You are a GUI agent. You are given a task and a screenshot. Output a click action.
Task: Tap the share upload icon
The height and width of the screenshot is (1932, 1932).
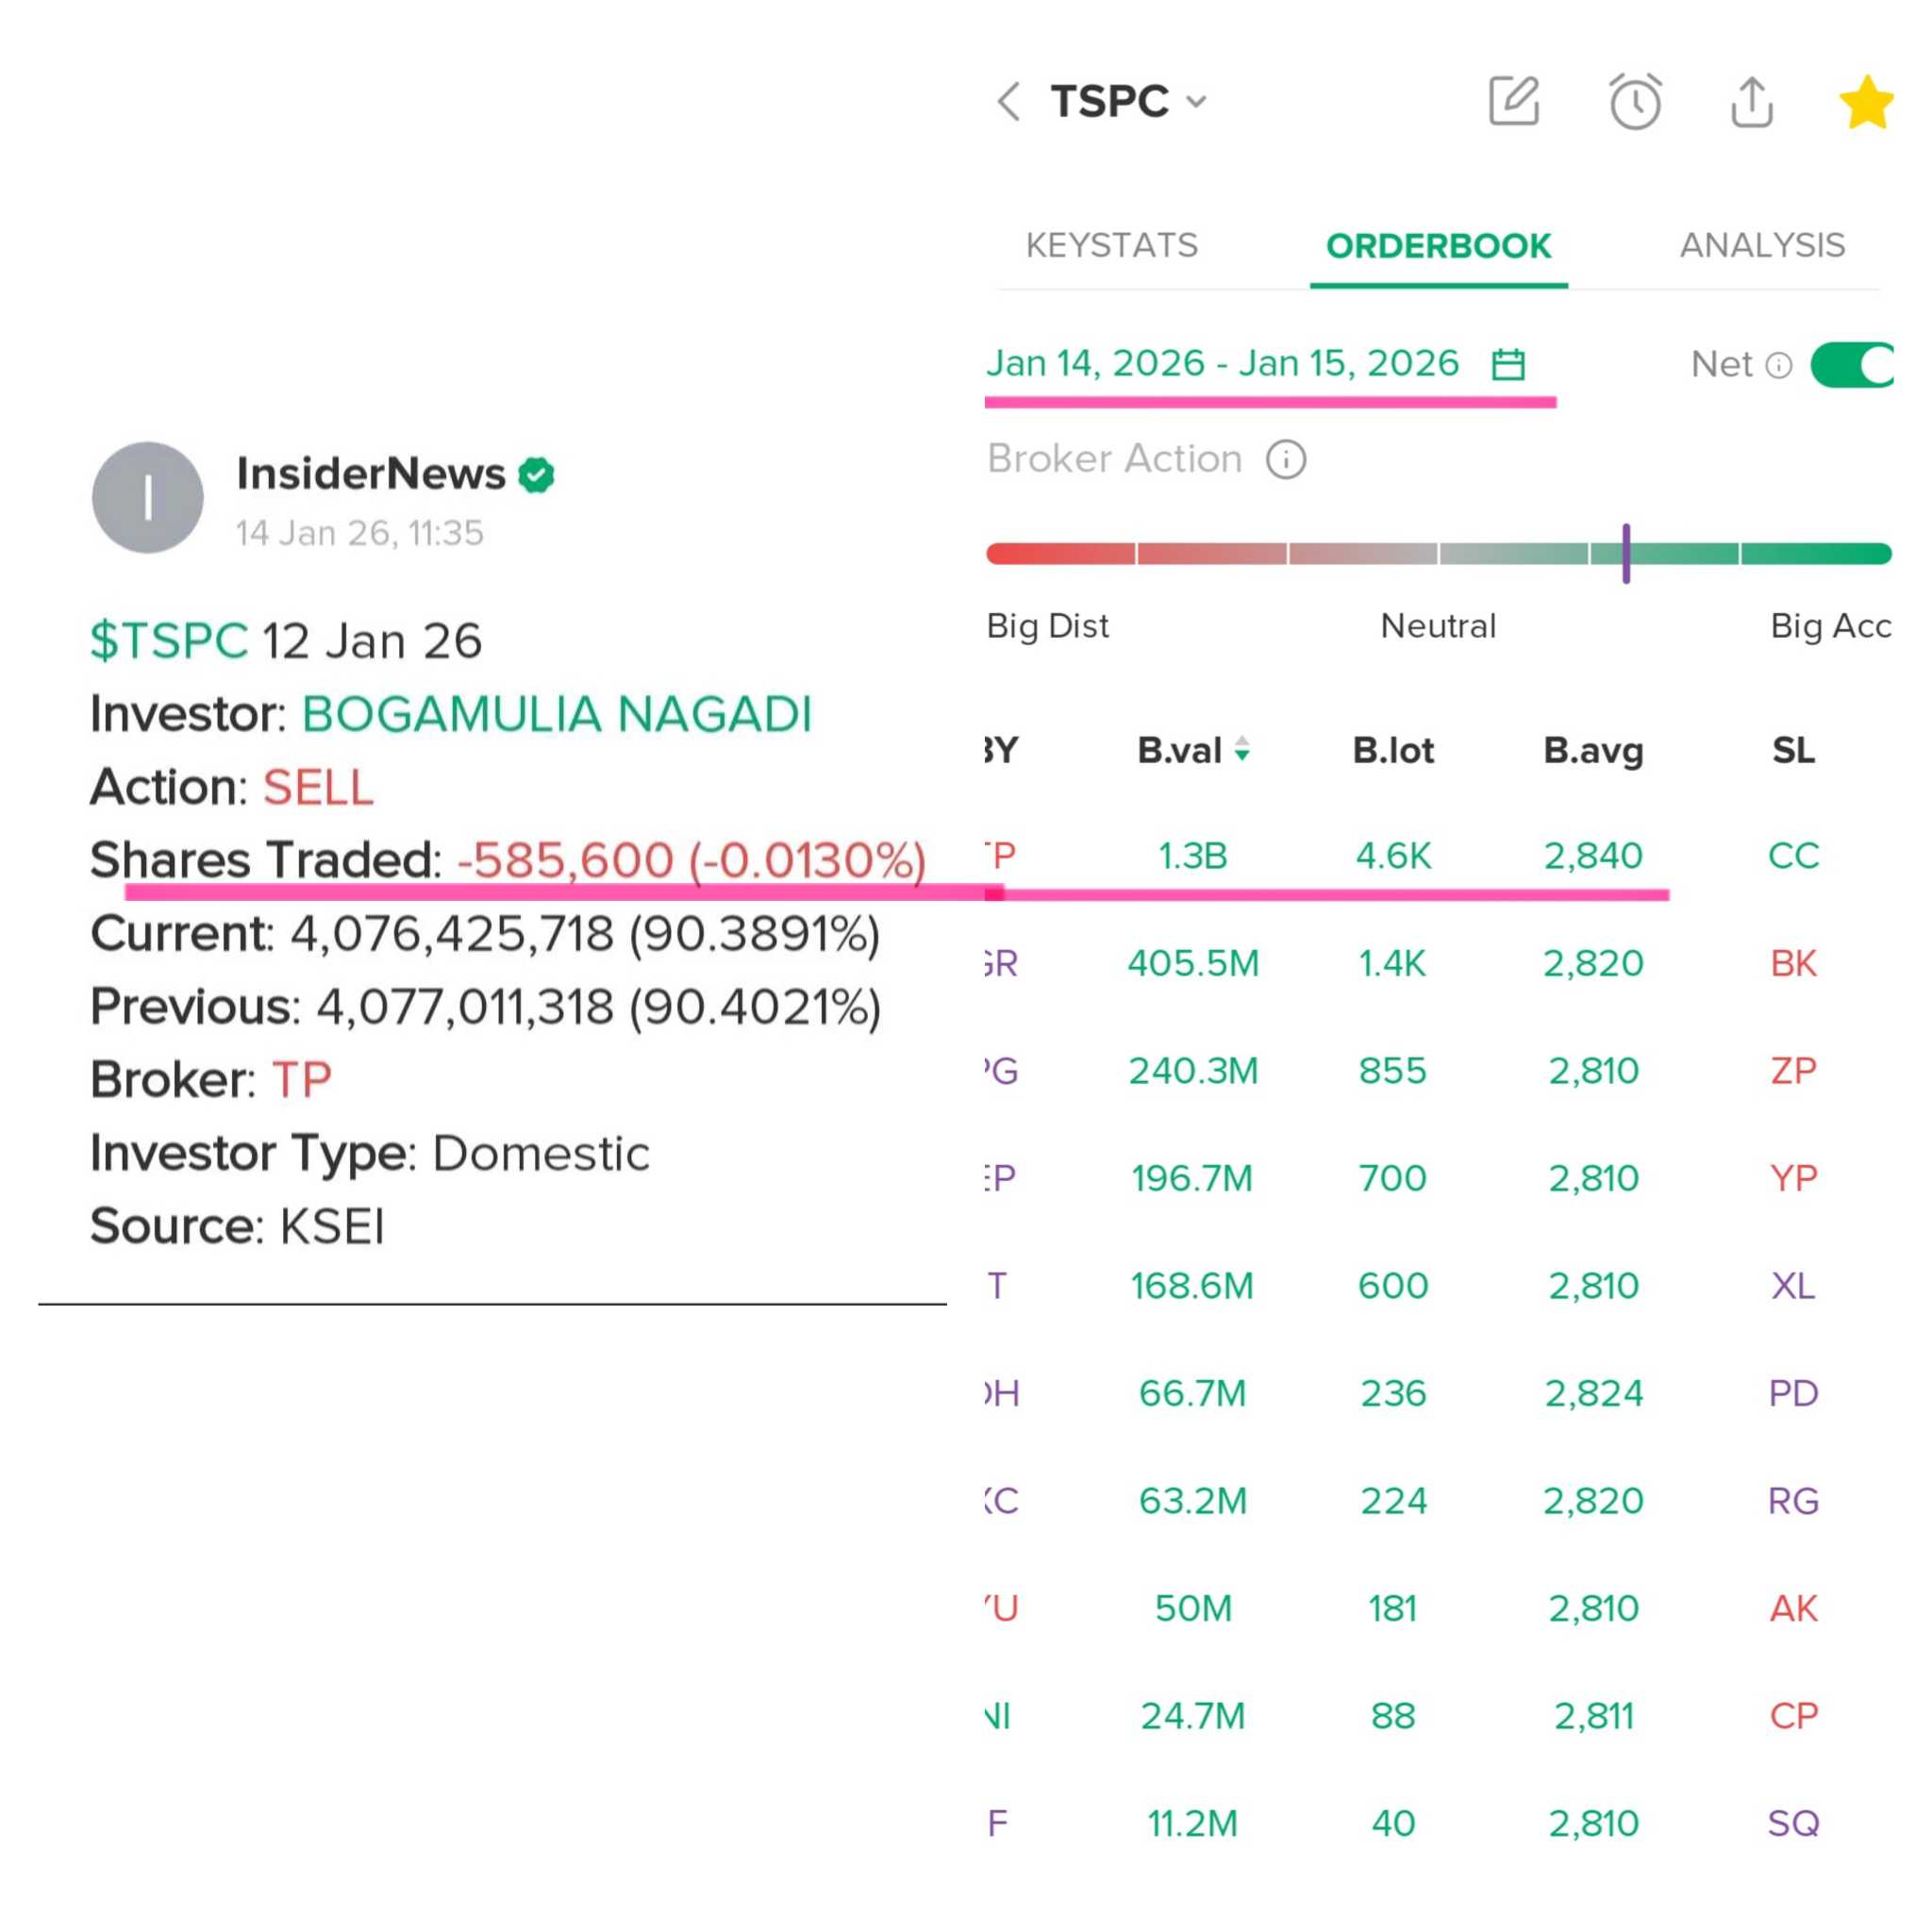[1751, 102]
